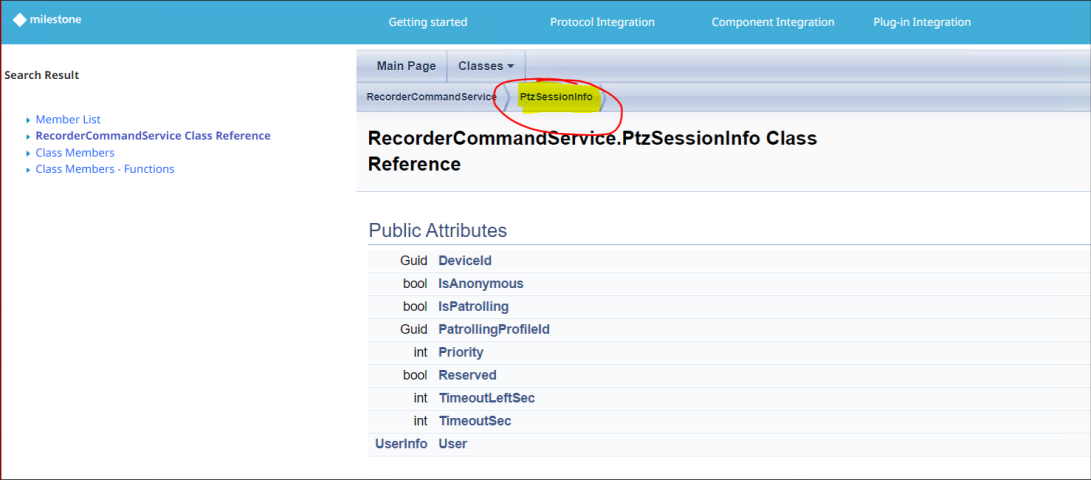Image resolution: width=1091 pixels, height=480 pixels.
Task: Select the Priority attribute link
Action: pos(461,353)
